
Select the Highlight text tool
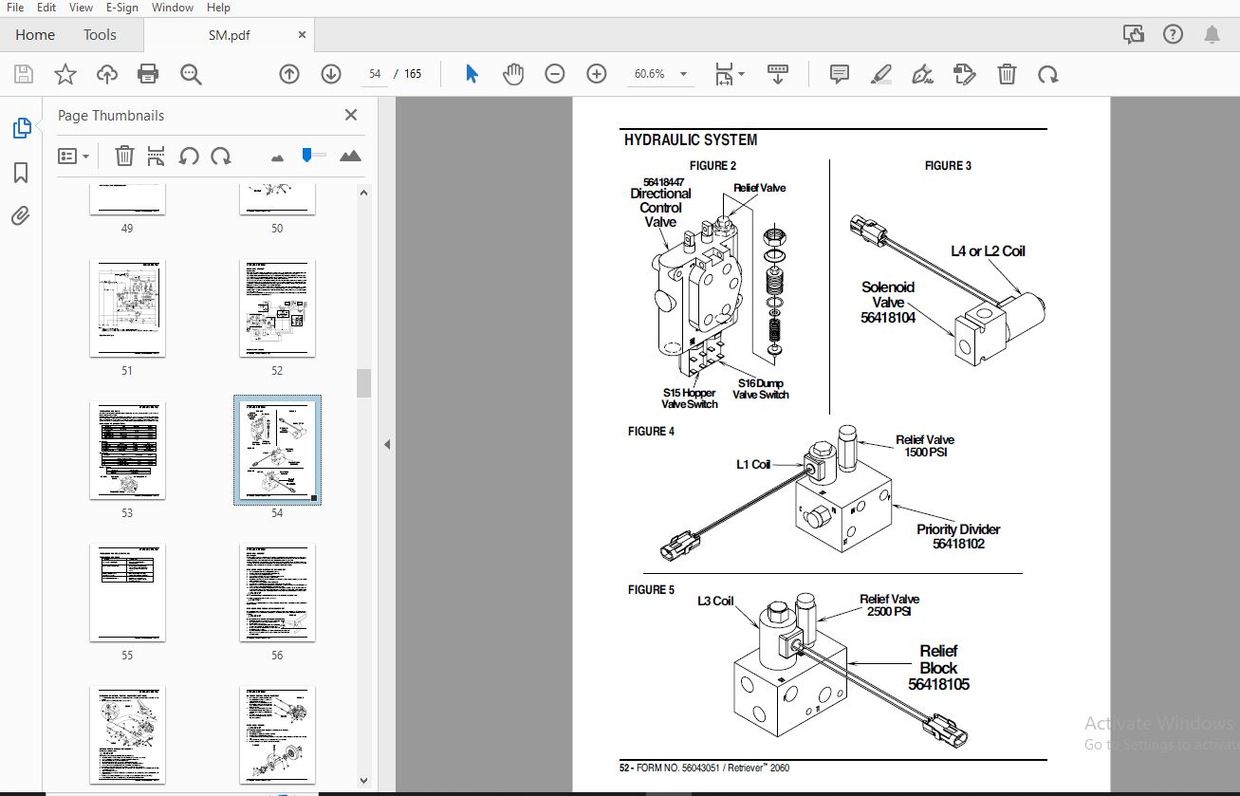coord(881,73)
